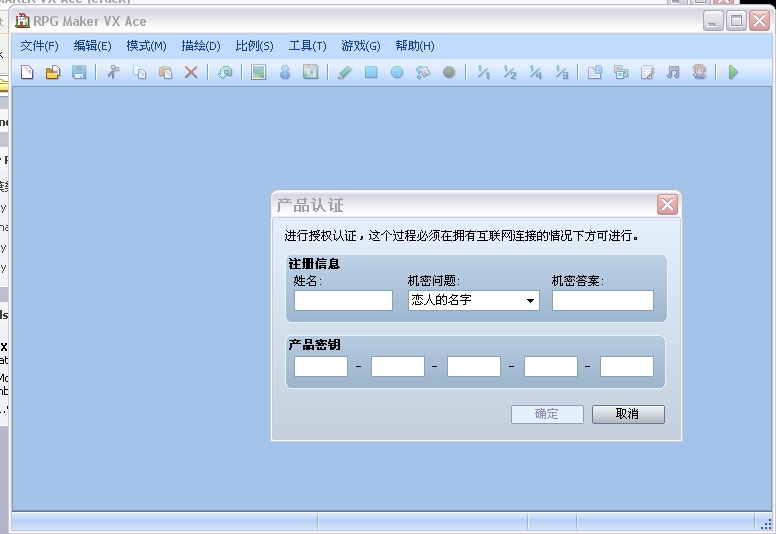Select the Rectangle drawing tool
Screen dimensions: 776x534
tap(371, 72)
